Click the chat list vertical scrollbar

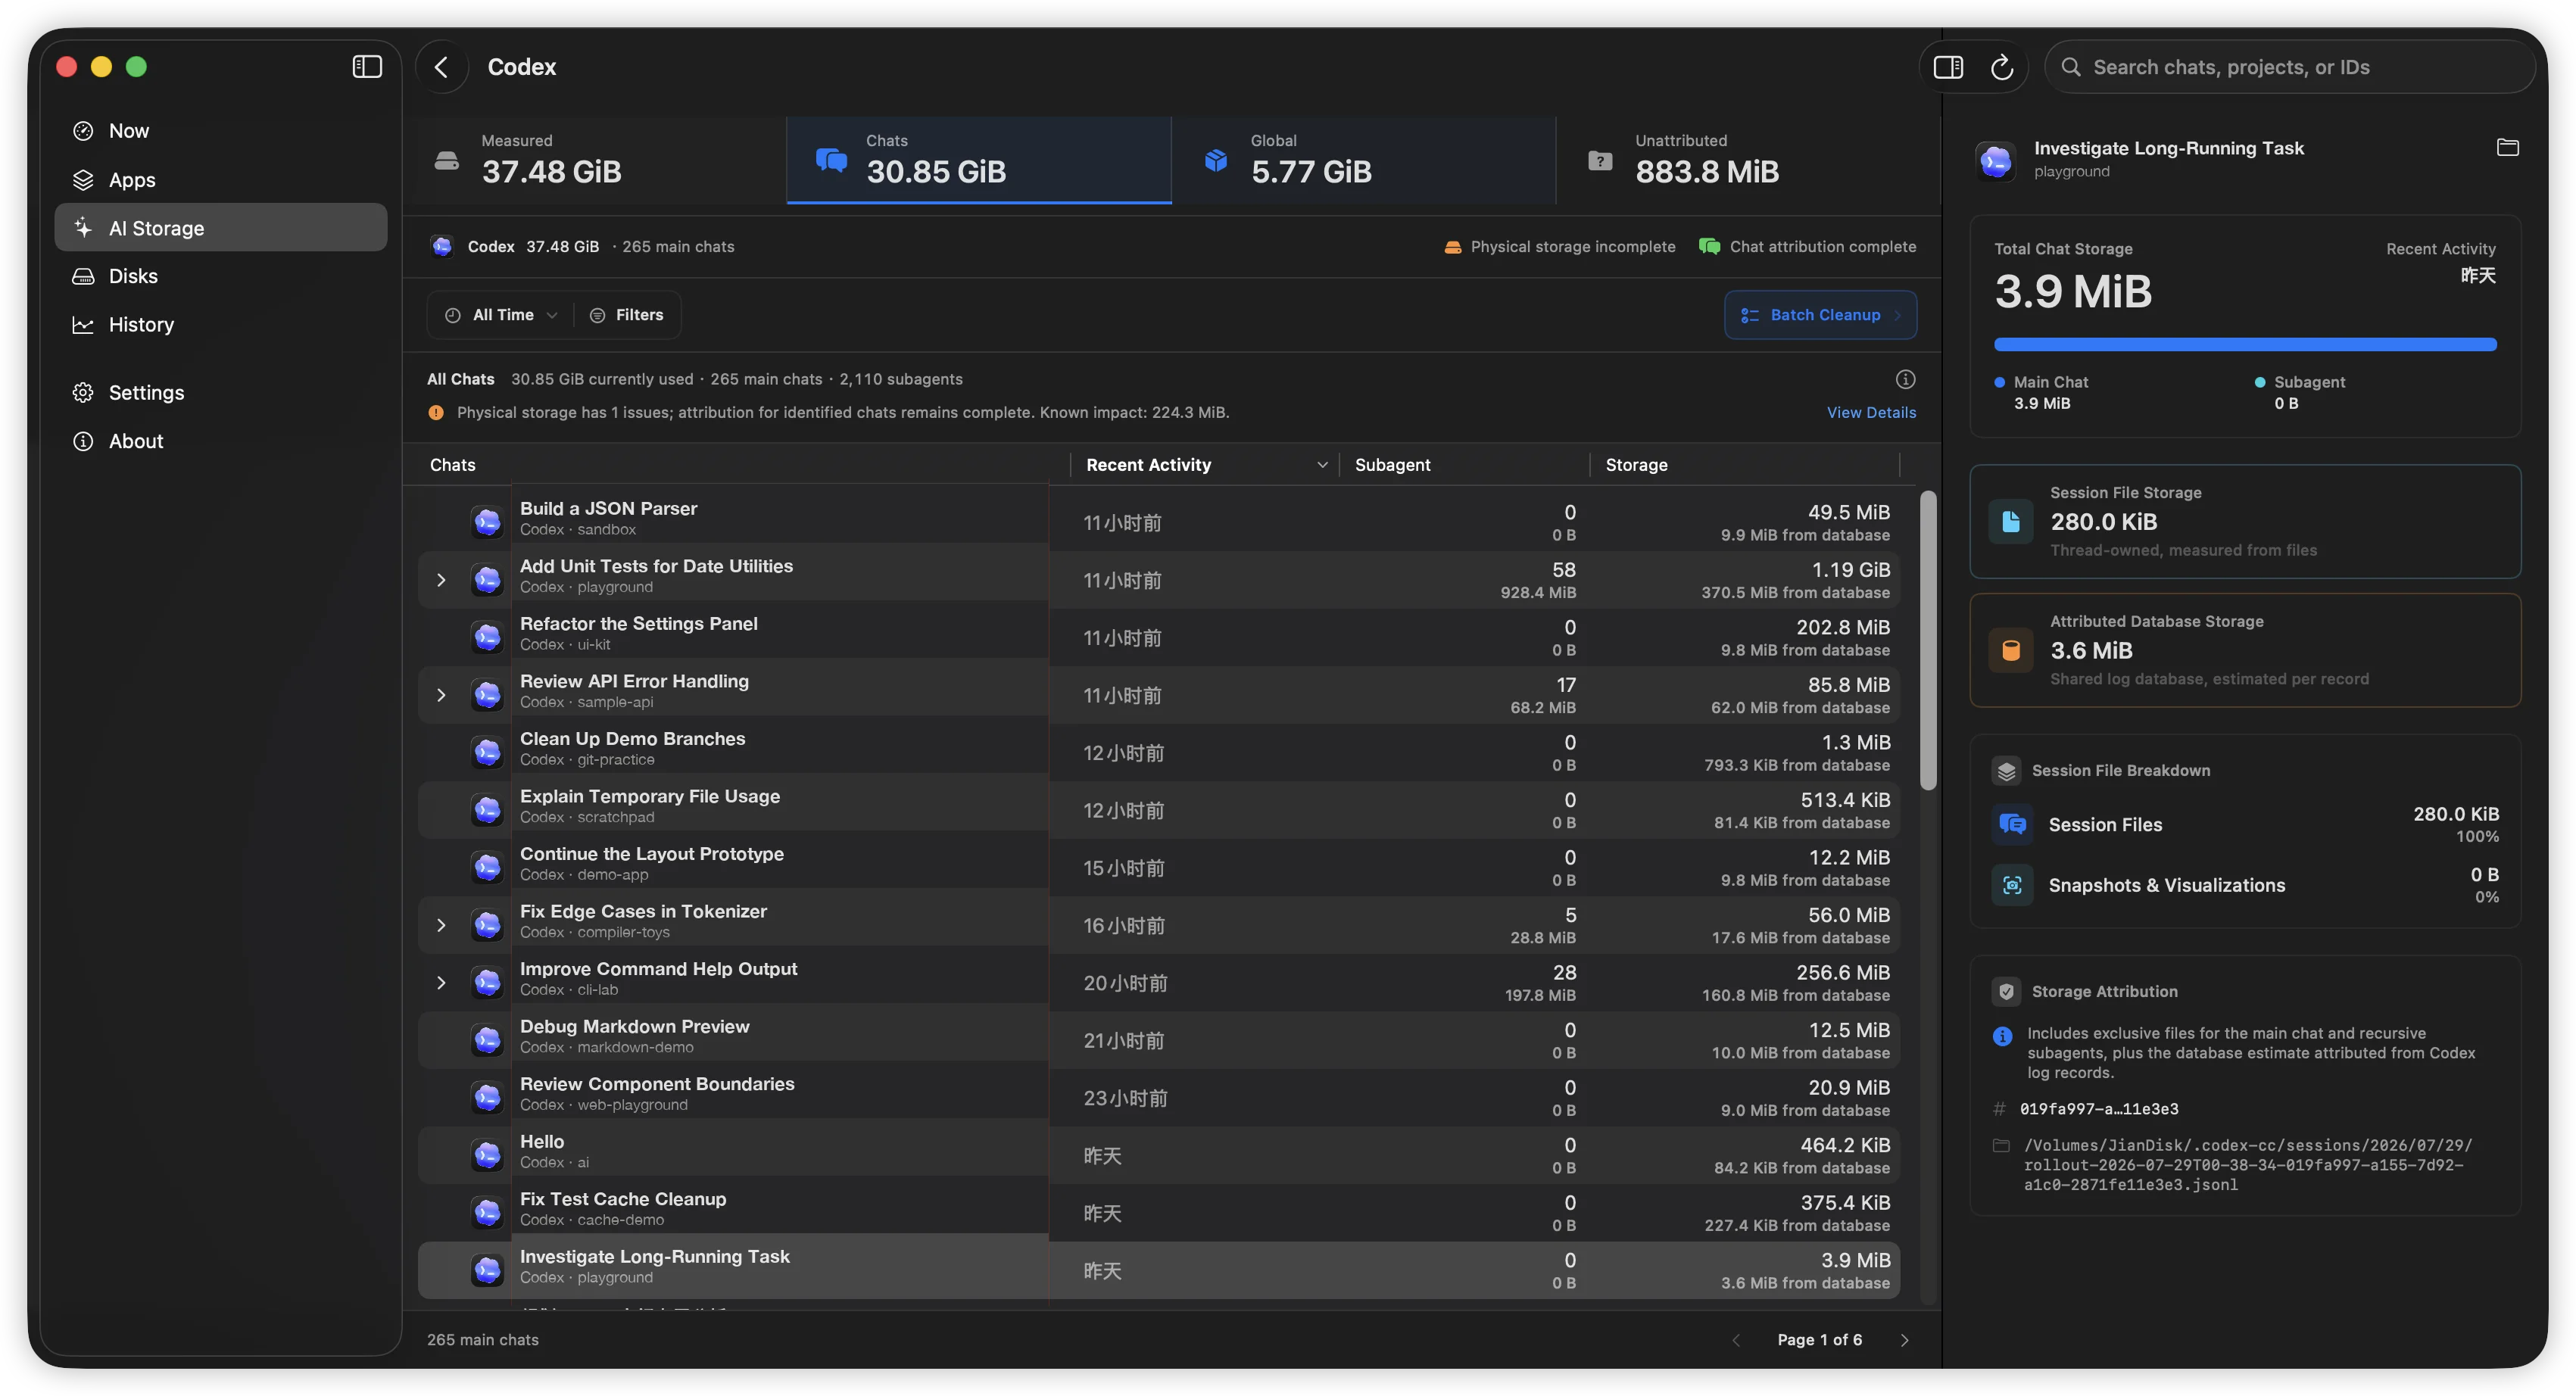click(1928, 640)
